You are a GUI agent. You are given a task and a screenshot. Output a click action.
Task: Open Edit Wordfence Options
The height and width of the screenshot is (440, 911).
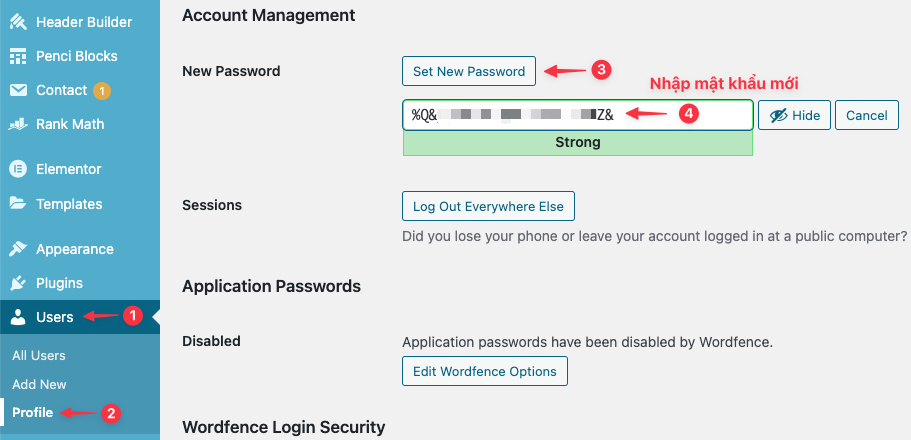point(485,371)
